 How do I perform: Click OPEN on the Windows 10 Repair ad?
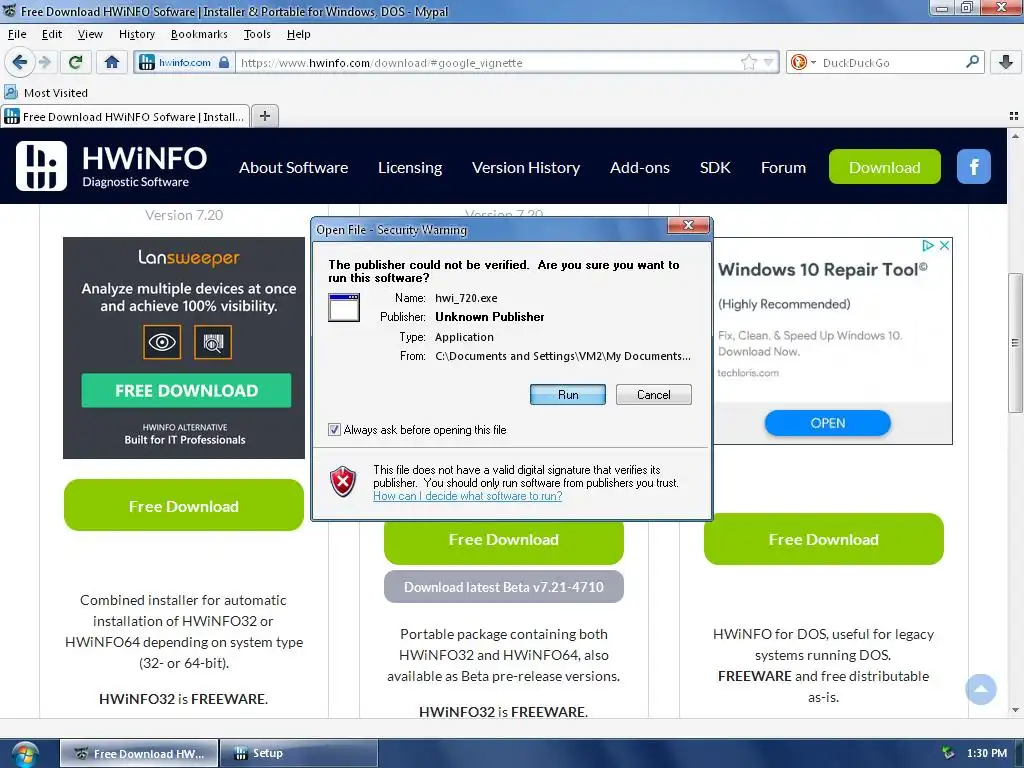pyautogui.click(x=827, y=423)
